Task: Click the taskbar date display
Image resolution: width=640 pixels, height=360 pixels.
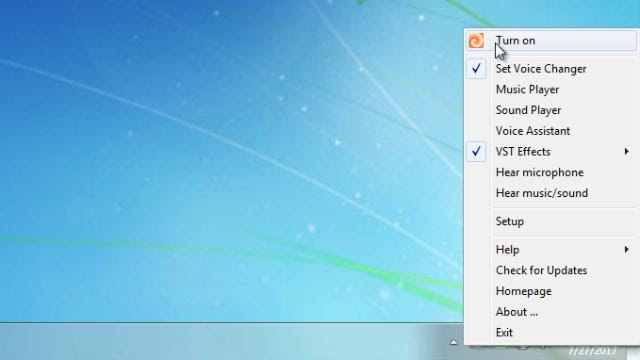Action: click(592, 351)
